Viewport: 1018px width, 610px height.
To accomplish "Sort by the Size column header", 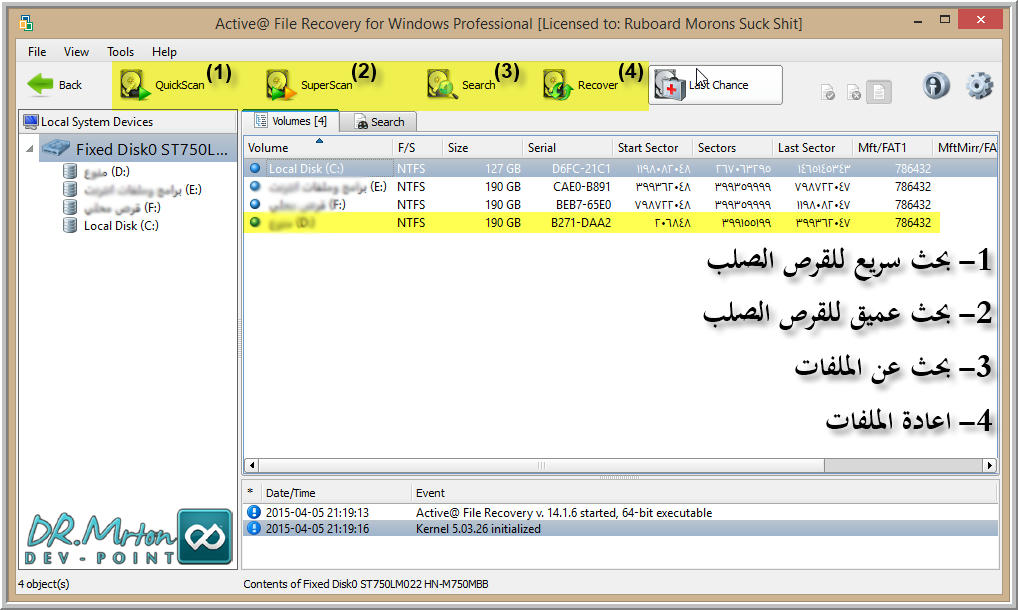I will [482, 148].
